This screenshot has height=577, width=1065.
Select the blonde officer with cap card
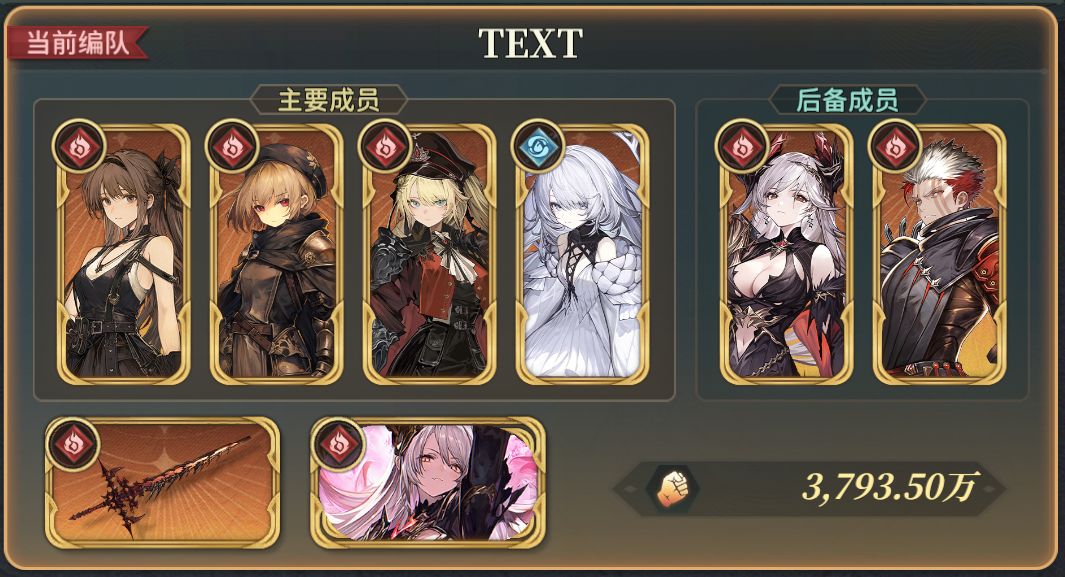coord(429,255)
